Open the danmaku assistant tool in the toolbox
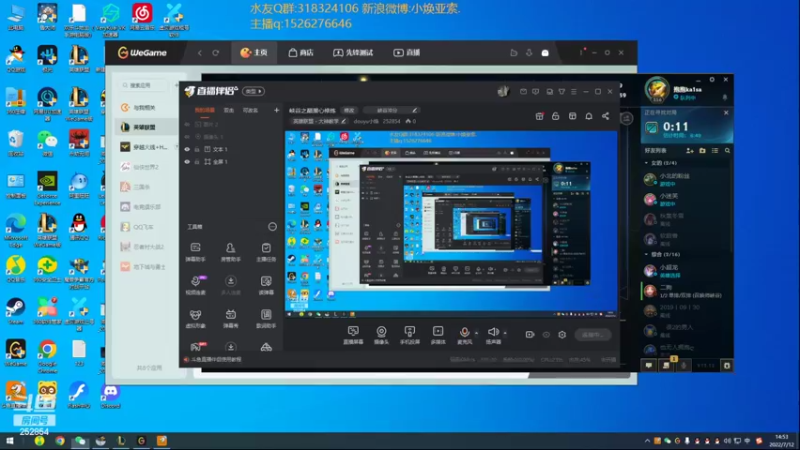The image size is (800, 450). tap(195, 252)
